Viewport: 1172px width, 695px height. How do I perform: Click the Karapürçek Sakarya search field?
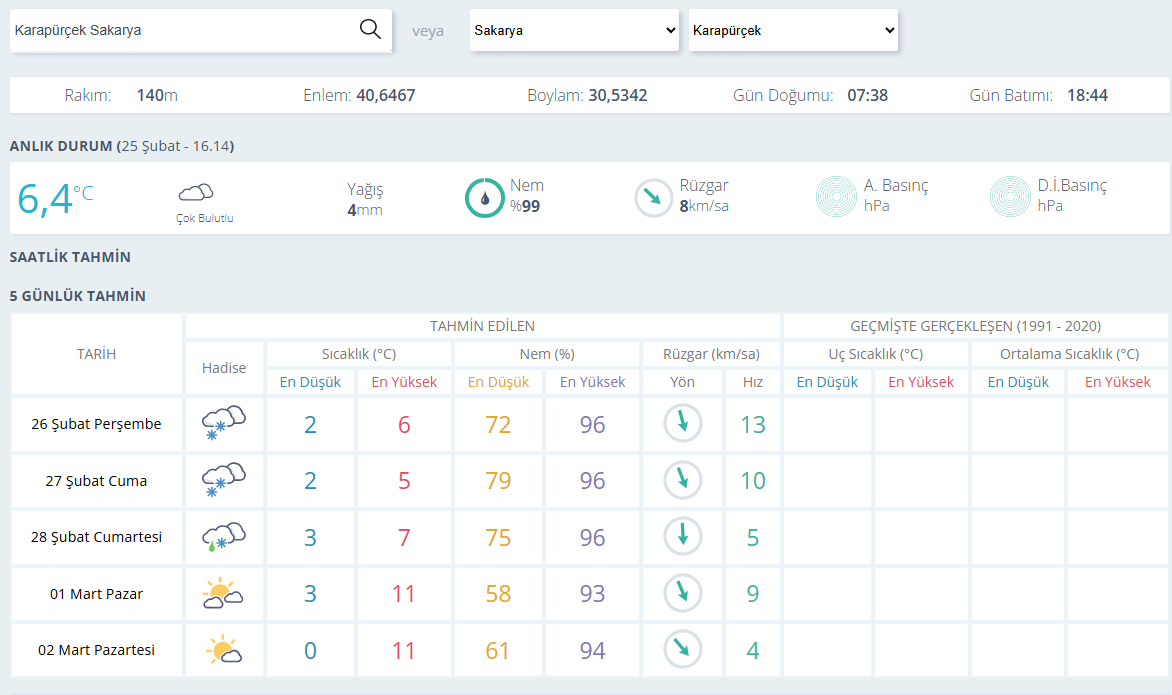(x=183, y=31)
